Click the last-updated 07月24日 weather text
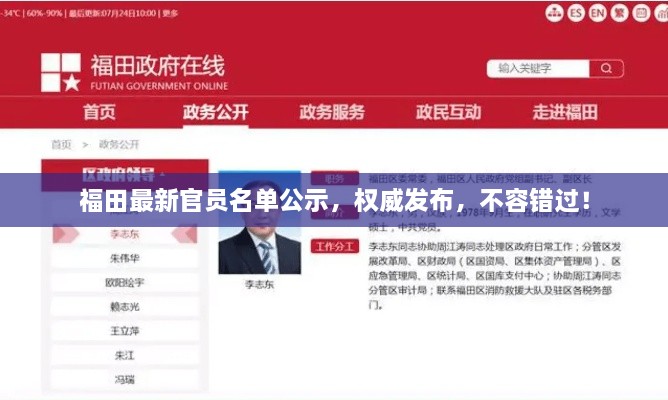The height and width of the screenshot is (400, 668). click(112, 13)
